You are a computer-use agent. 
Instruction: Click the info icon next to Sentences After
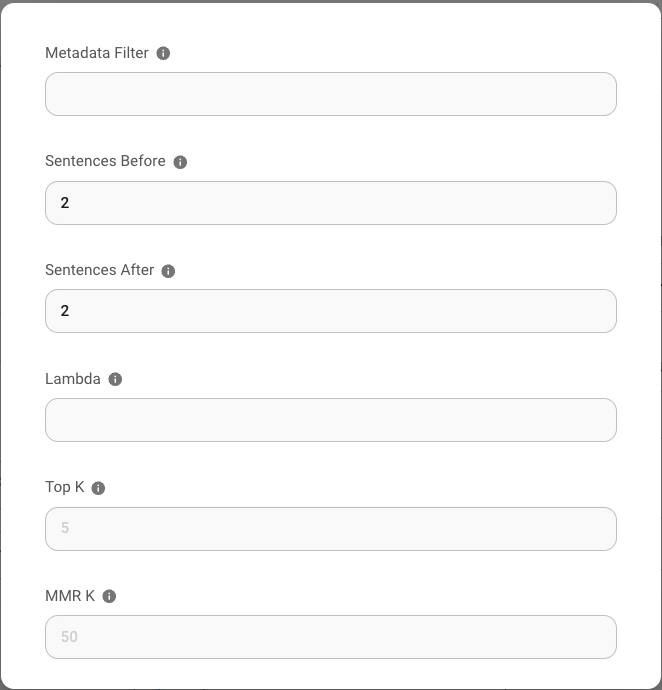coord(168,271)
